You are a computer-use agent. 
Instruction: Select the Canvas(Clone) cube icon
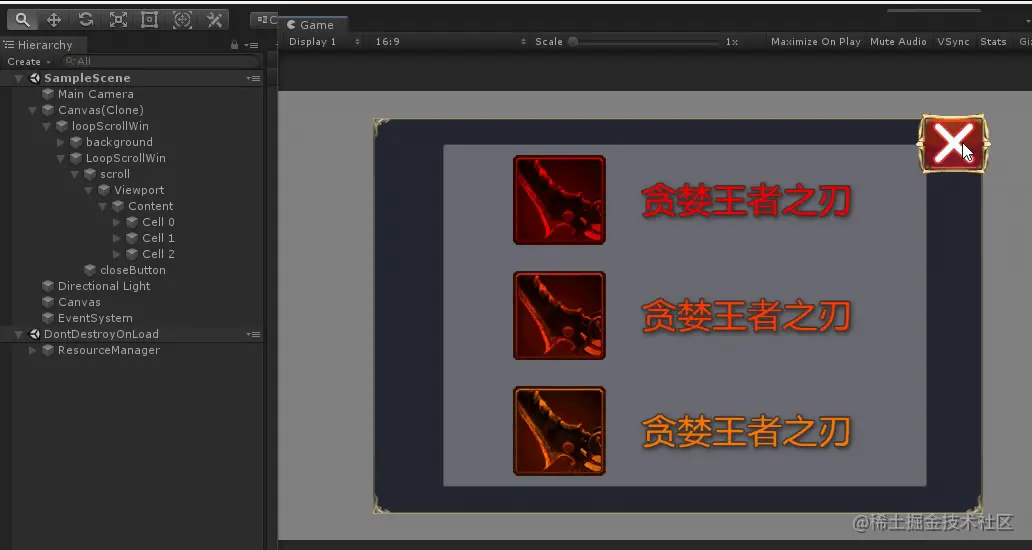(48, 110)
